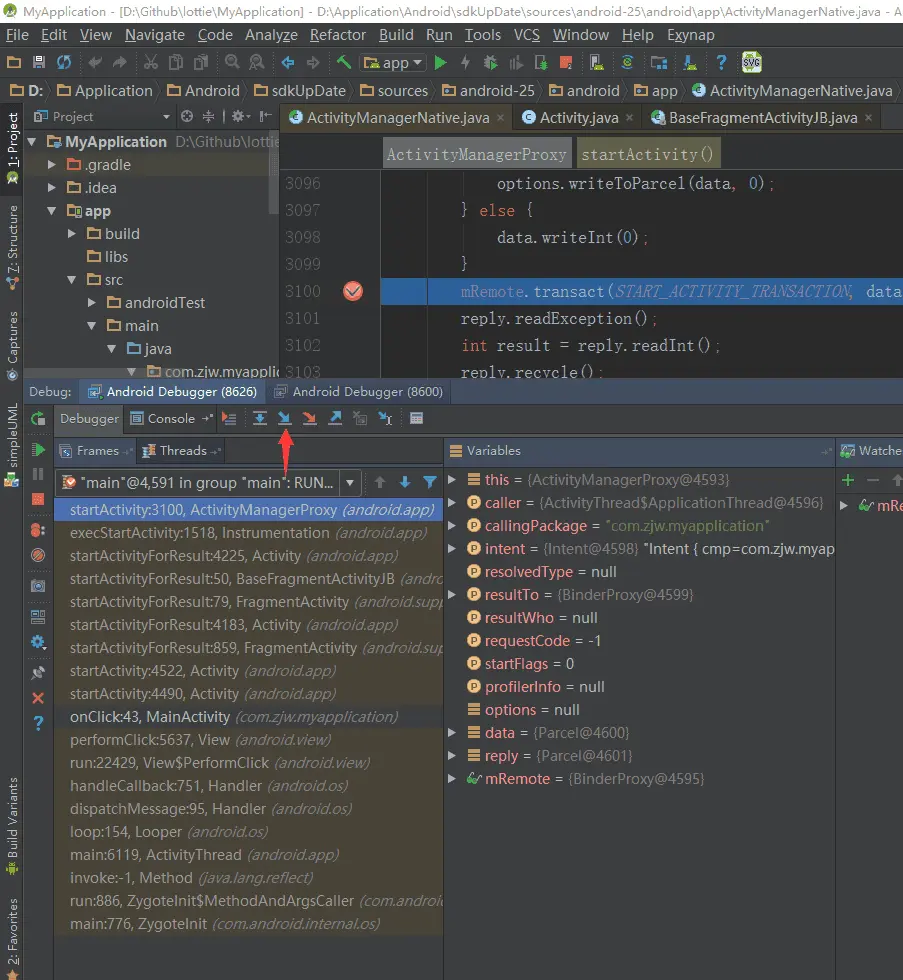The height and width of the screenshot is (980, 903).
Task: Expand the build folder in the project tree
Action: pyautogui.click(x=72, y=234)
